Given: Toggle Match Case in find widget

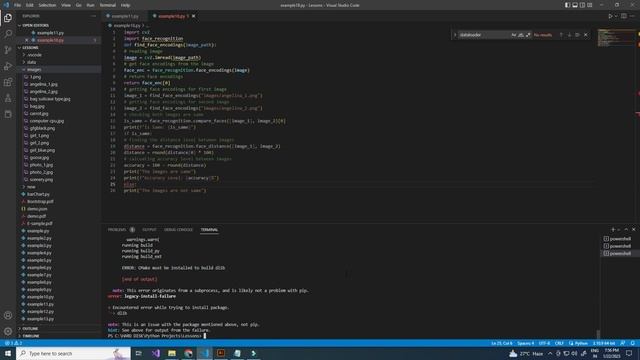Looking at the screenshot, I should click(514, 35).
